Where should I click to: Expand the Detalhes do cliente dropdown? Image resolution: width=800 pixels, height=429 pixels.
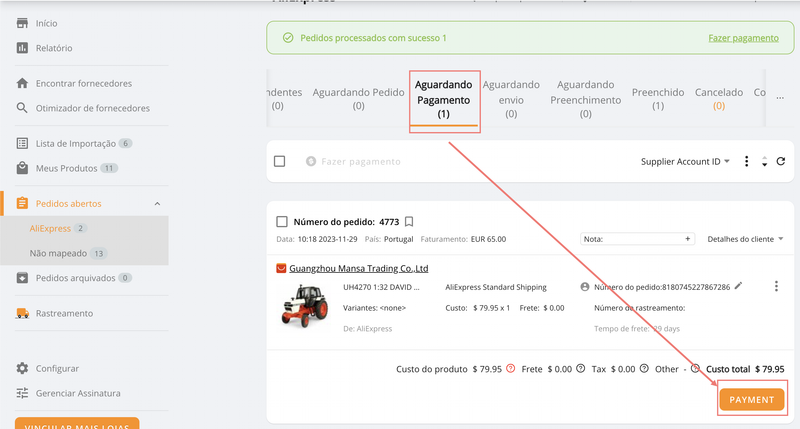(x=745, y=239)
